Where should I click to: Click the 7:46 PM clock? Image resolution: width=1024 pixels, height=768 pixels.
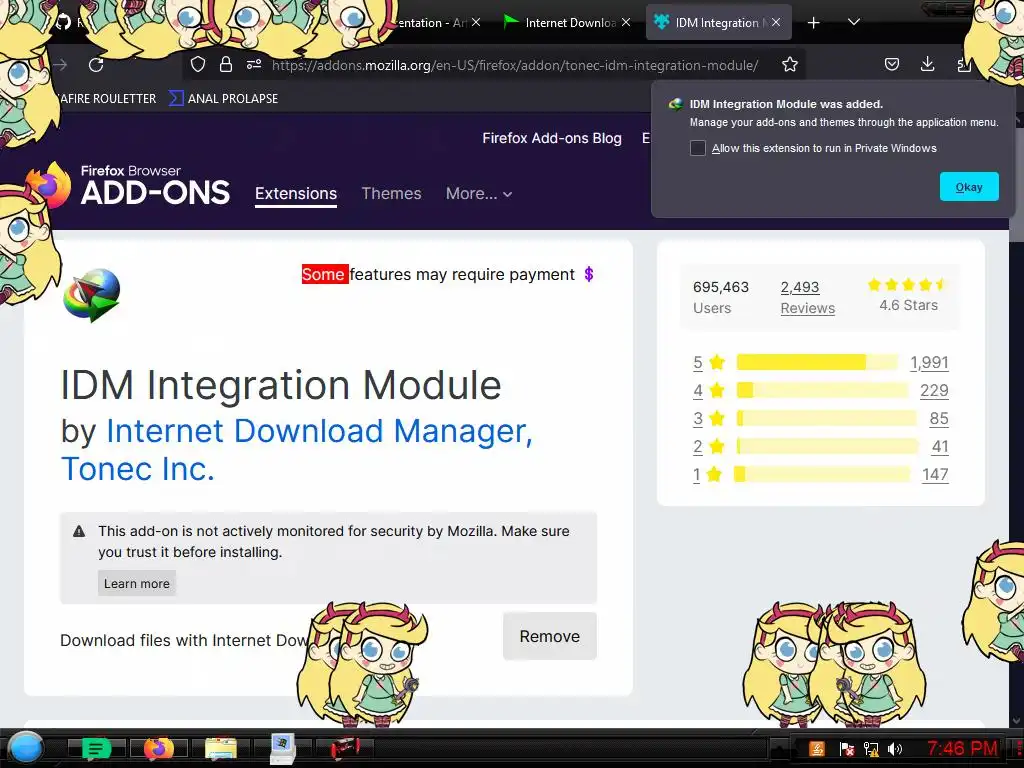963,748
